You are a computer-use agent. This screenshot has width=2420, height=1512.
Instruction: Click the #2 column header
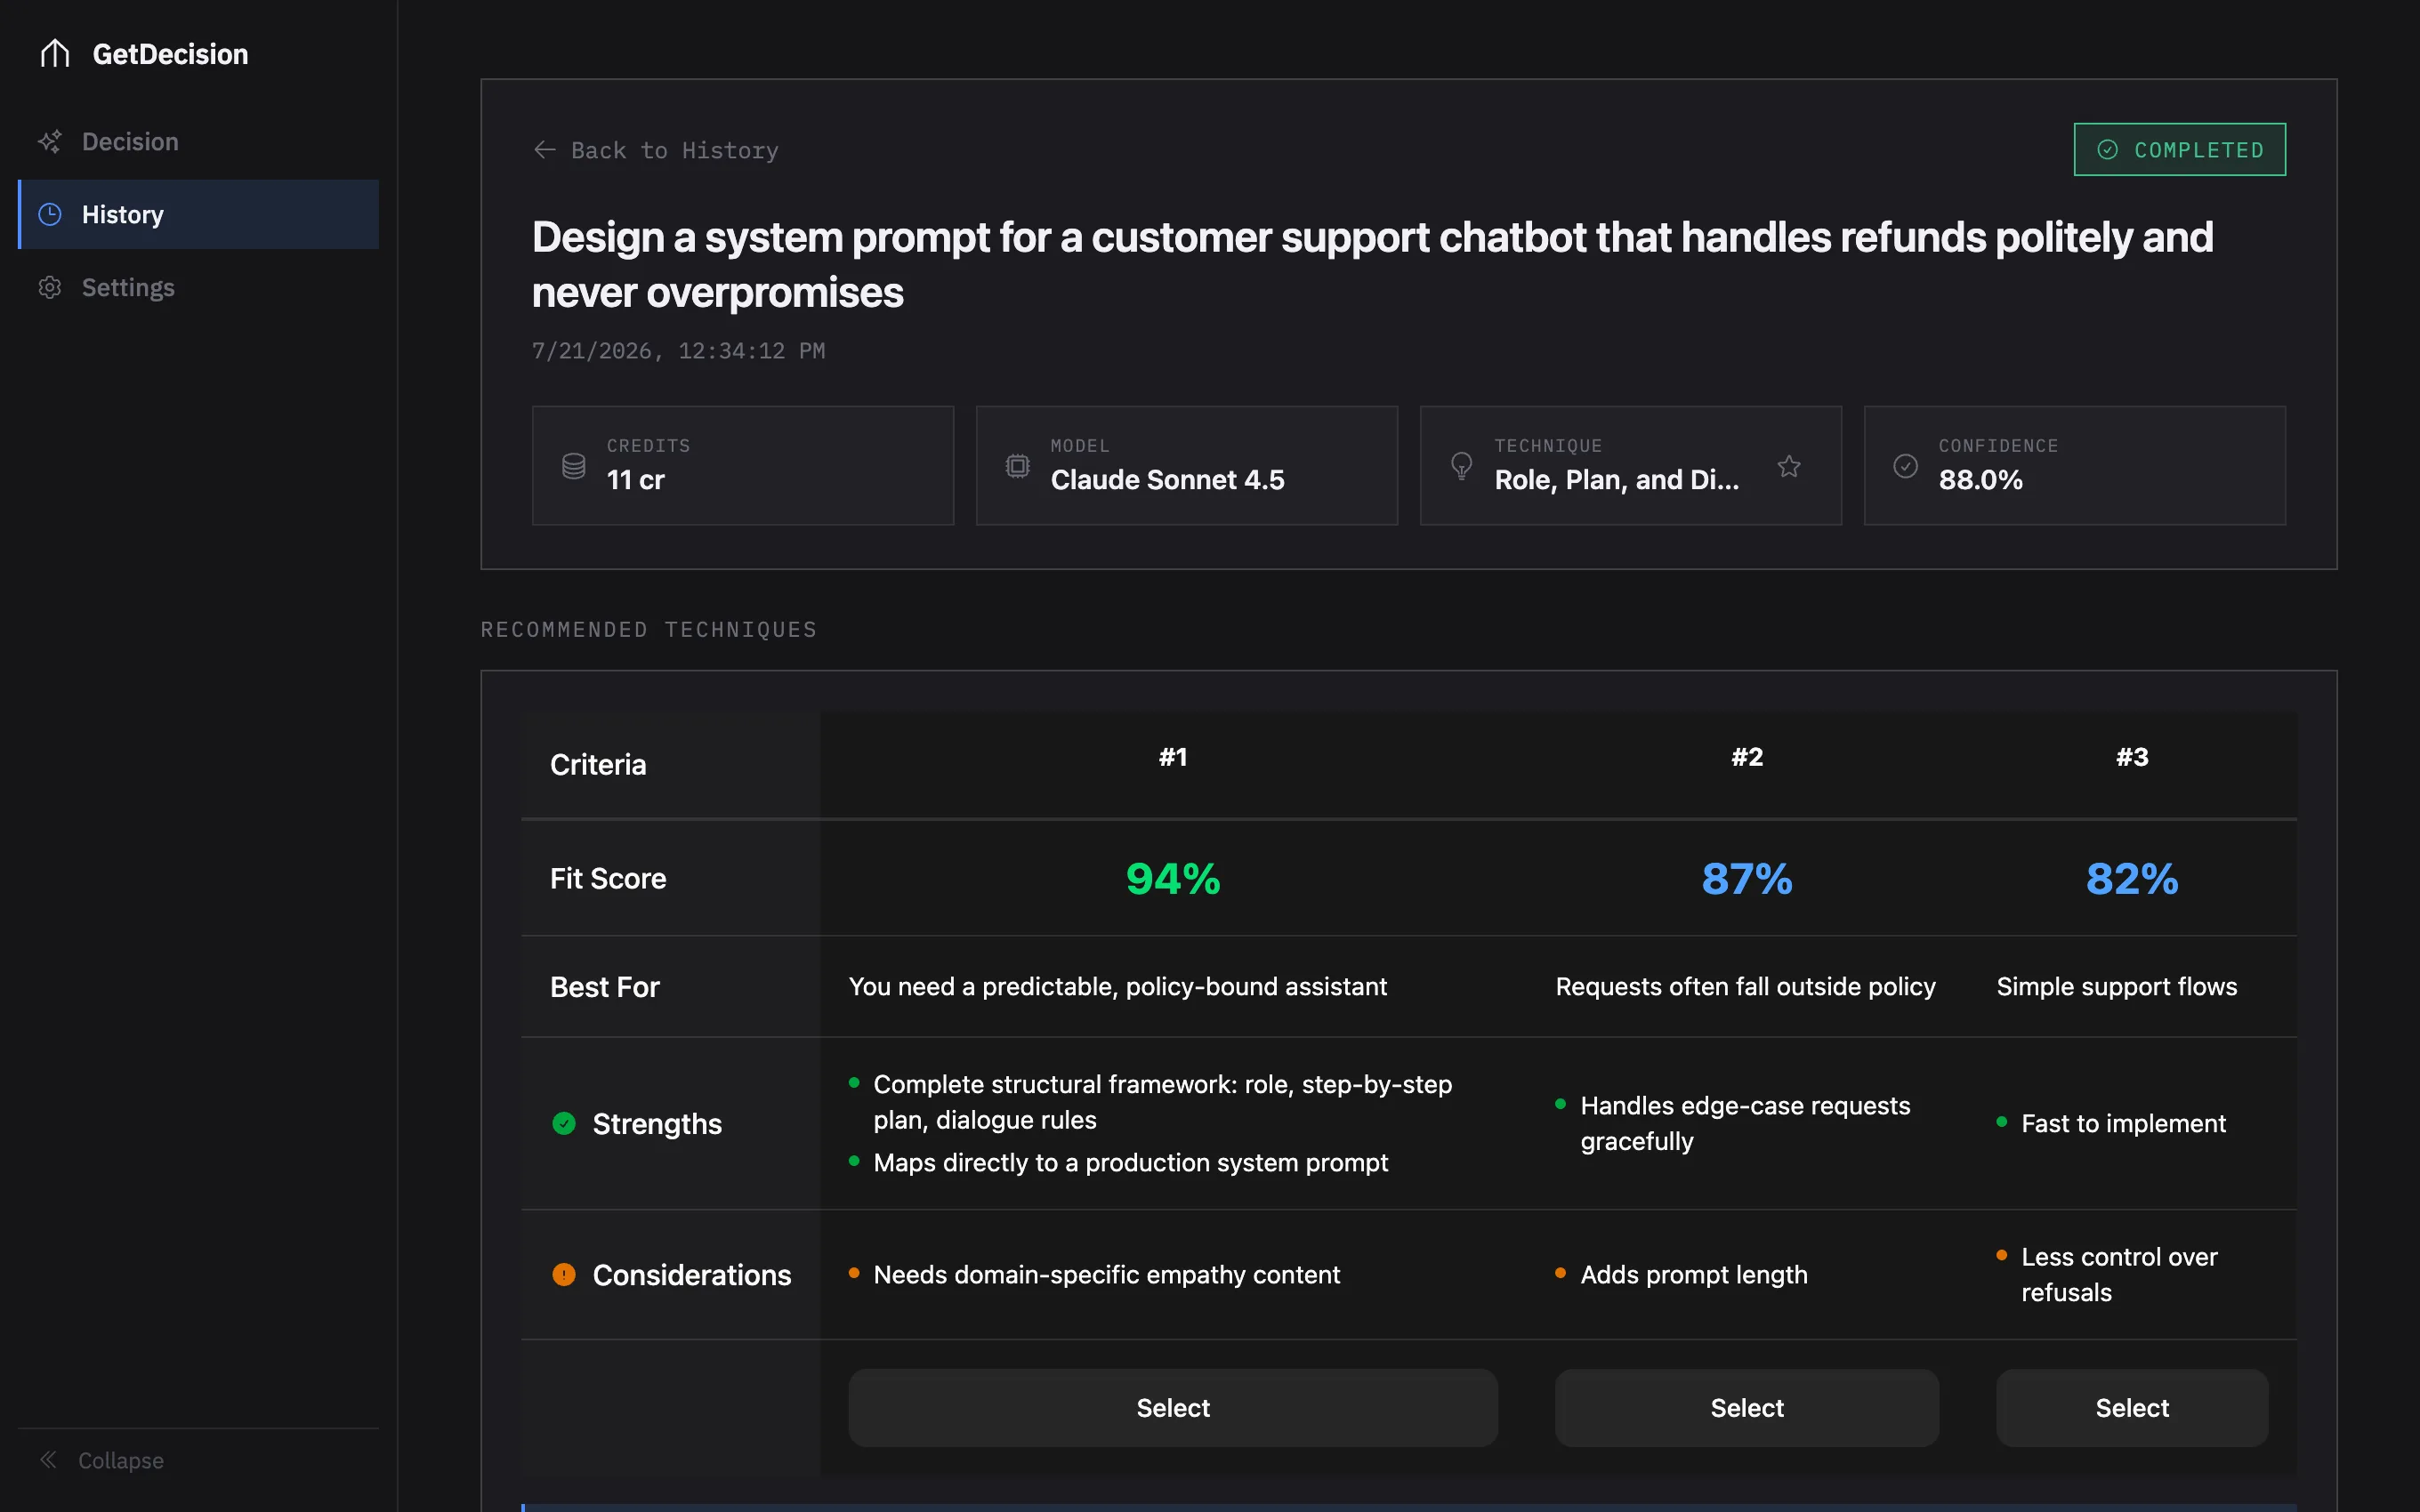point(1747,757)
